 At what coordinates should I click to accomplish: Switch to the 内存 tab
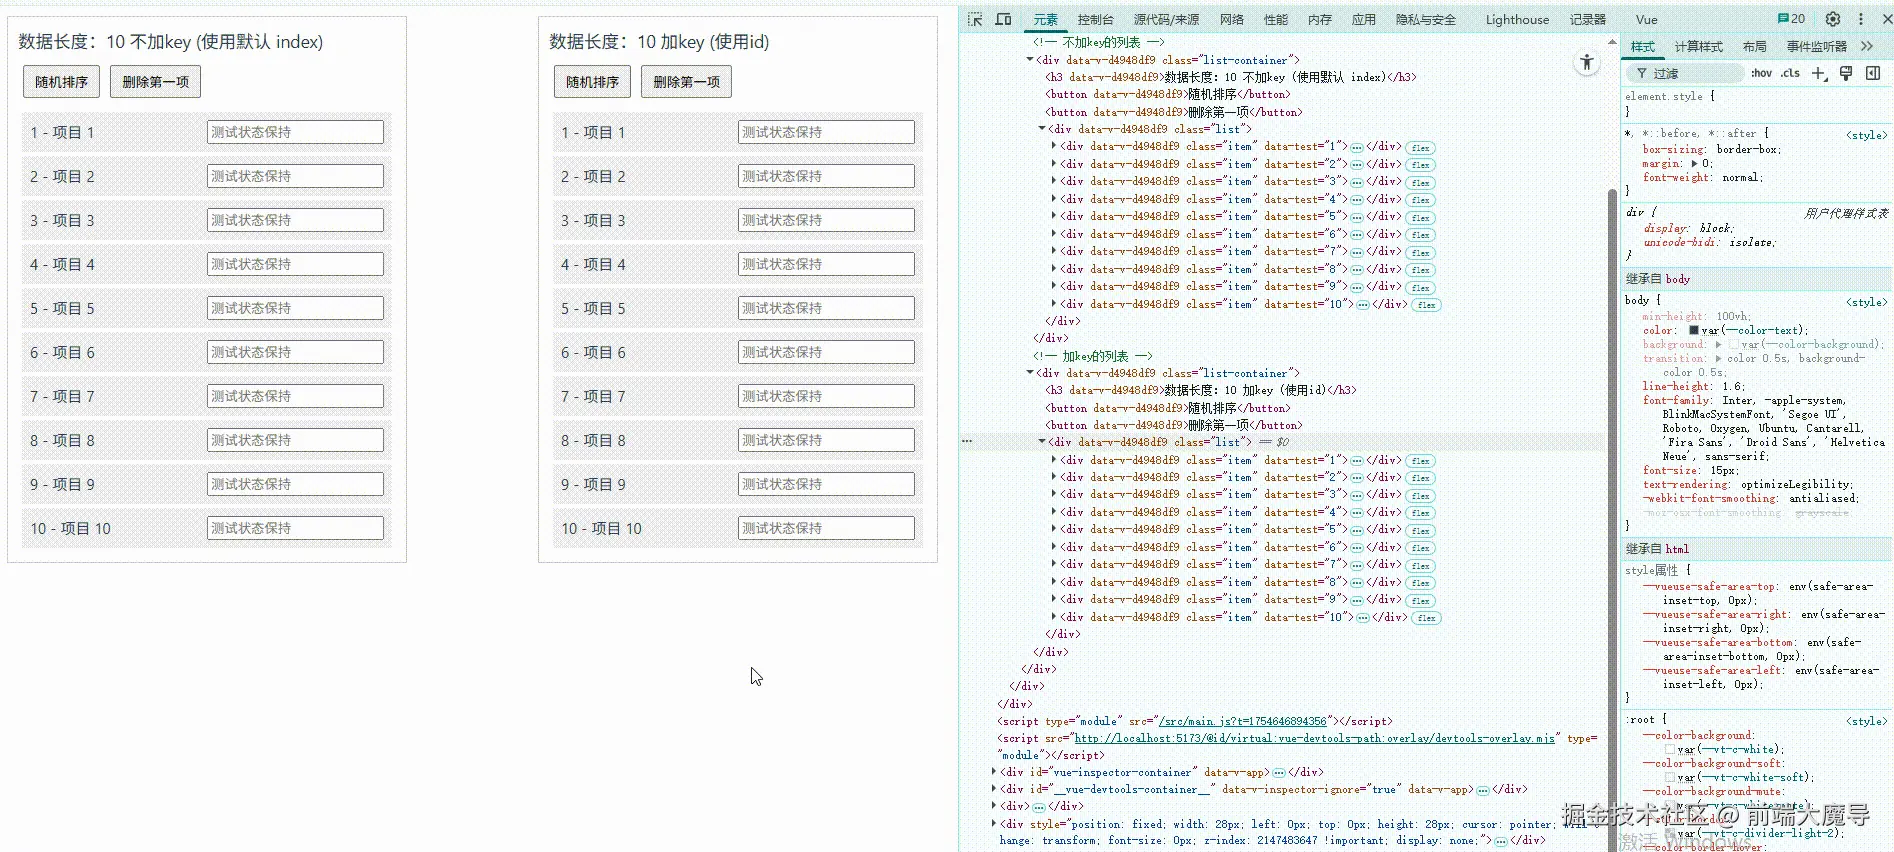pyautogui.click(x=1319, y=19)
